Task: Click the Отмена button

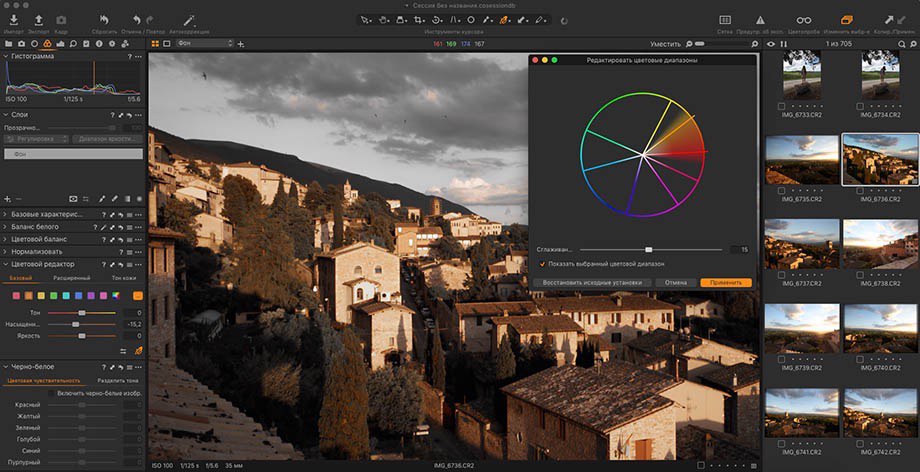Action: click(676, 282)
